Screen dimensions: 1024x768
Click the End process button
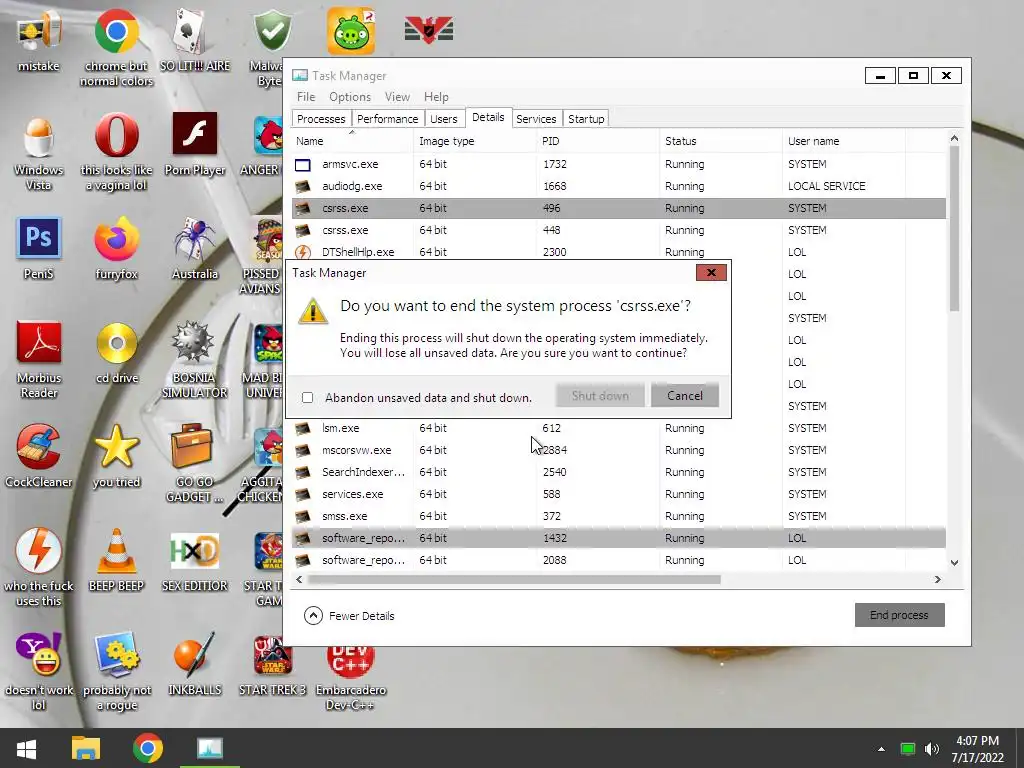899,615
